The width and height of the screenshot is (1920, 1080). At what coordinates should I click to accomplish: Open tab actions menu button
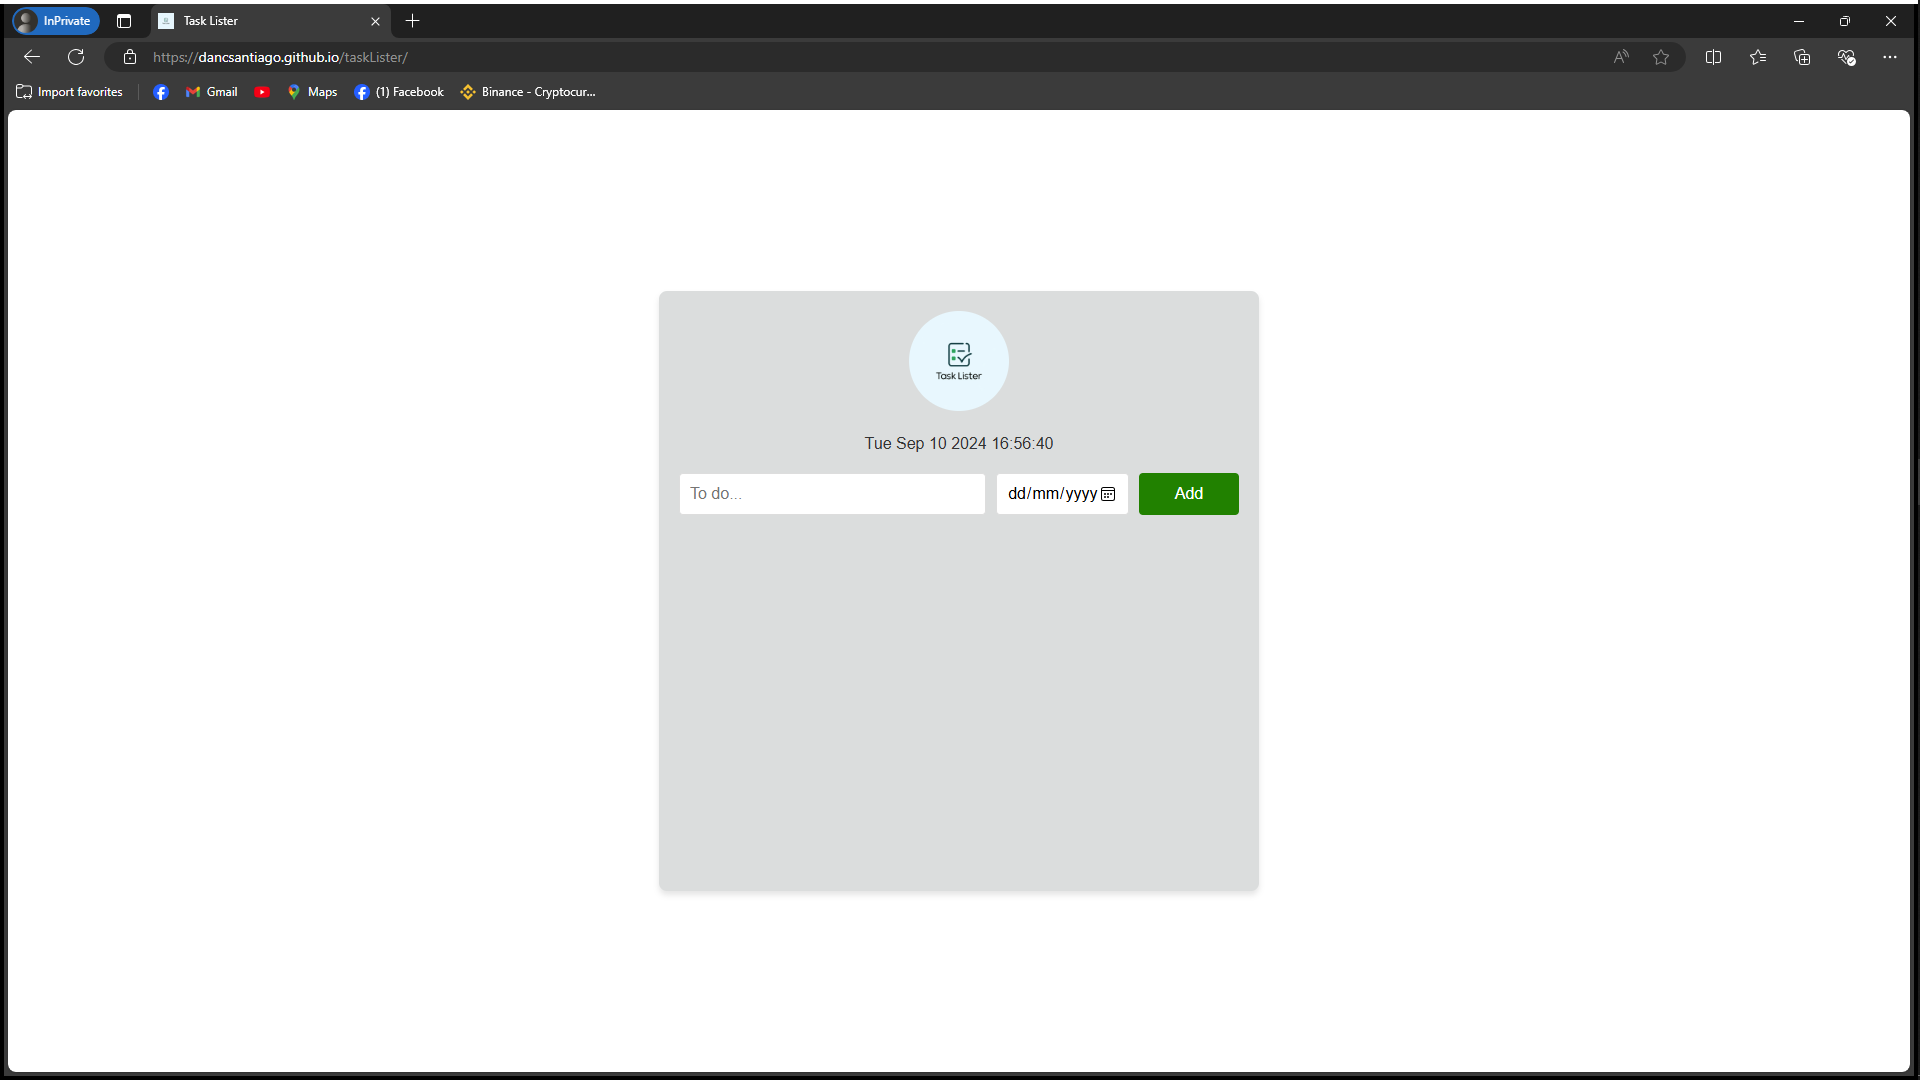pyautogui.click(x=124, y=21)
